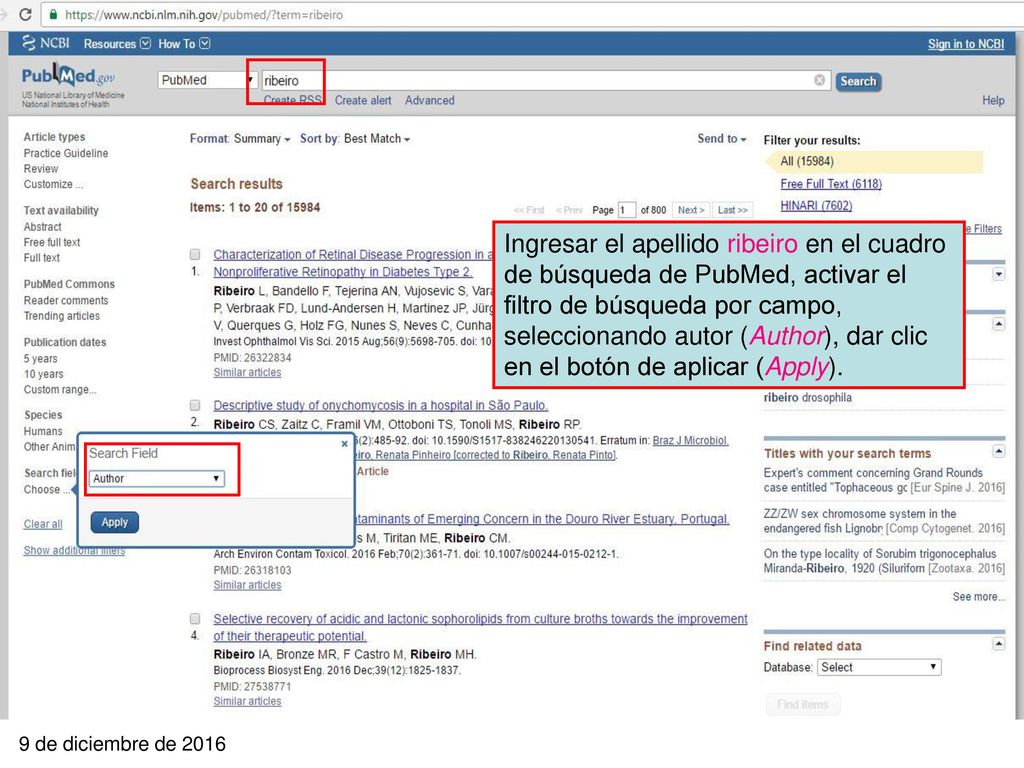1024x768 pixels.
Task: Apply the Humans species filter
Action: point(43,432)
